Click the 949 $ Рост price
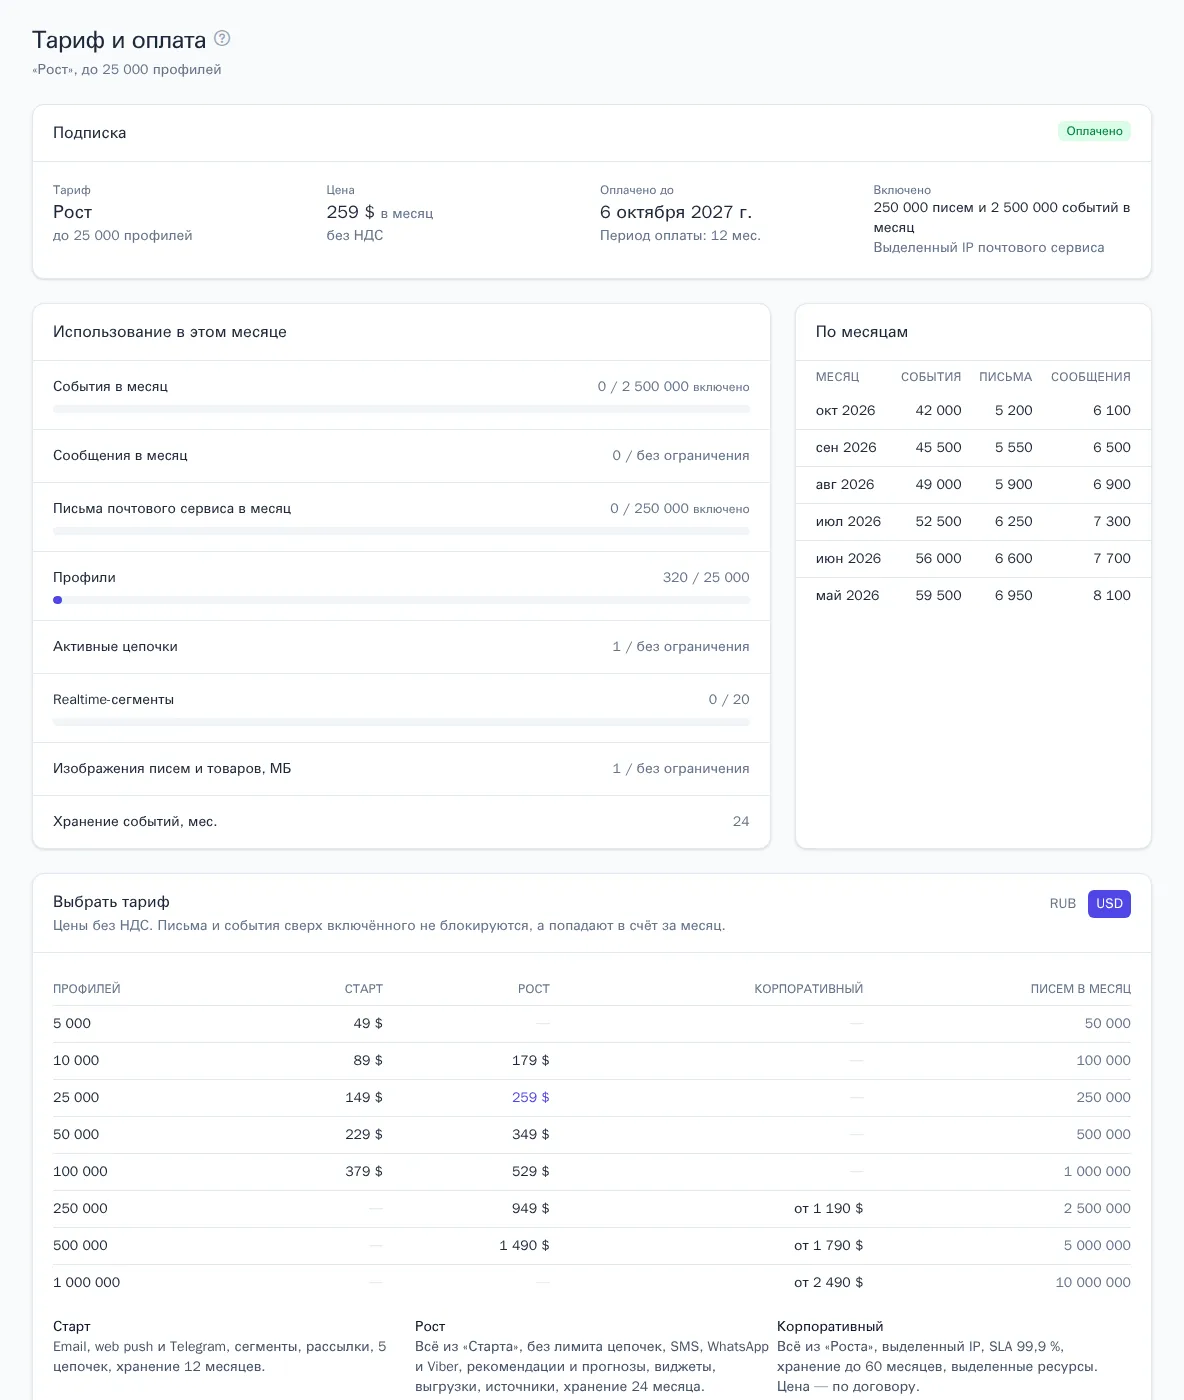 pos(530,1208)
